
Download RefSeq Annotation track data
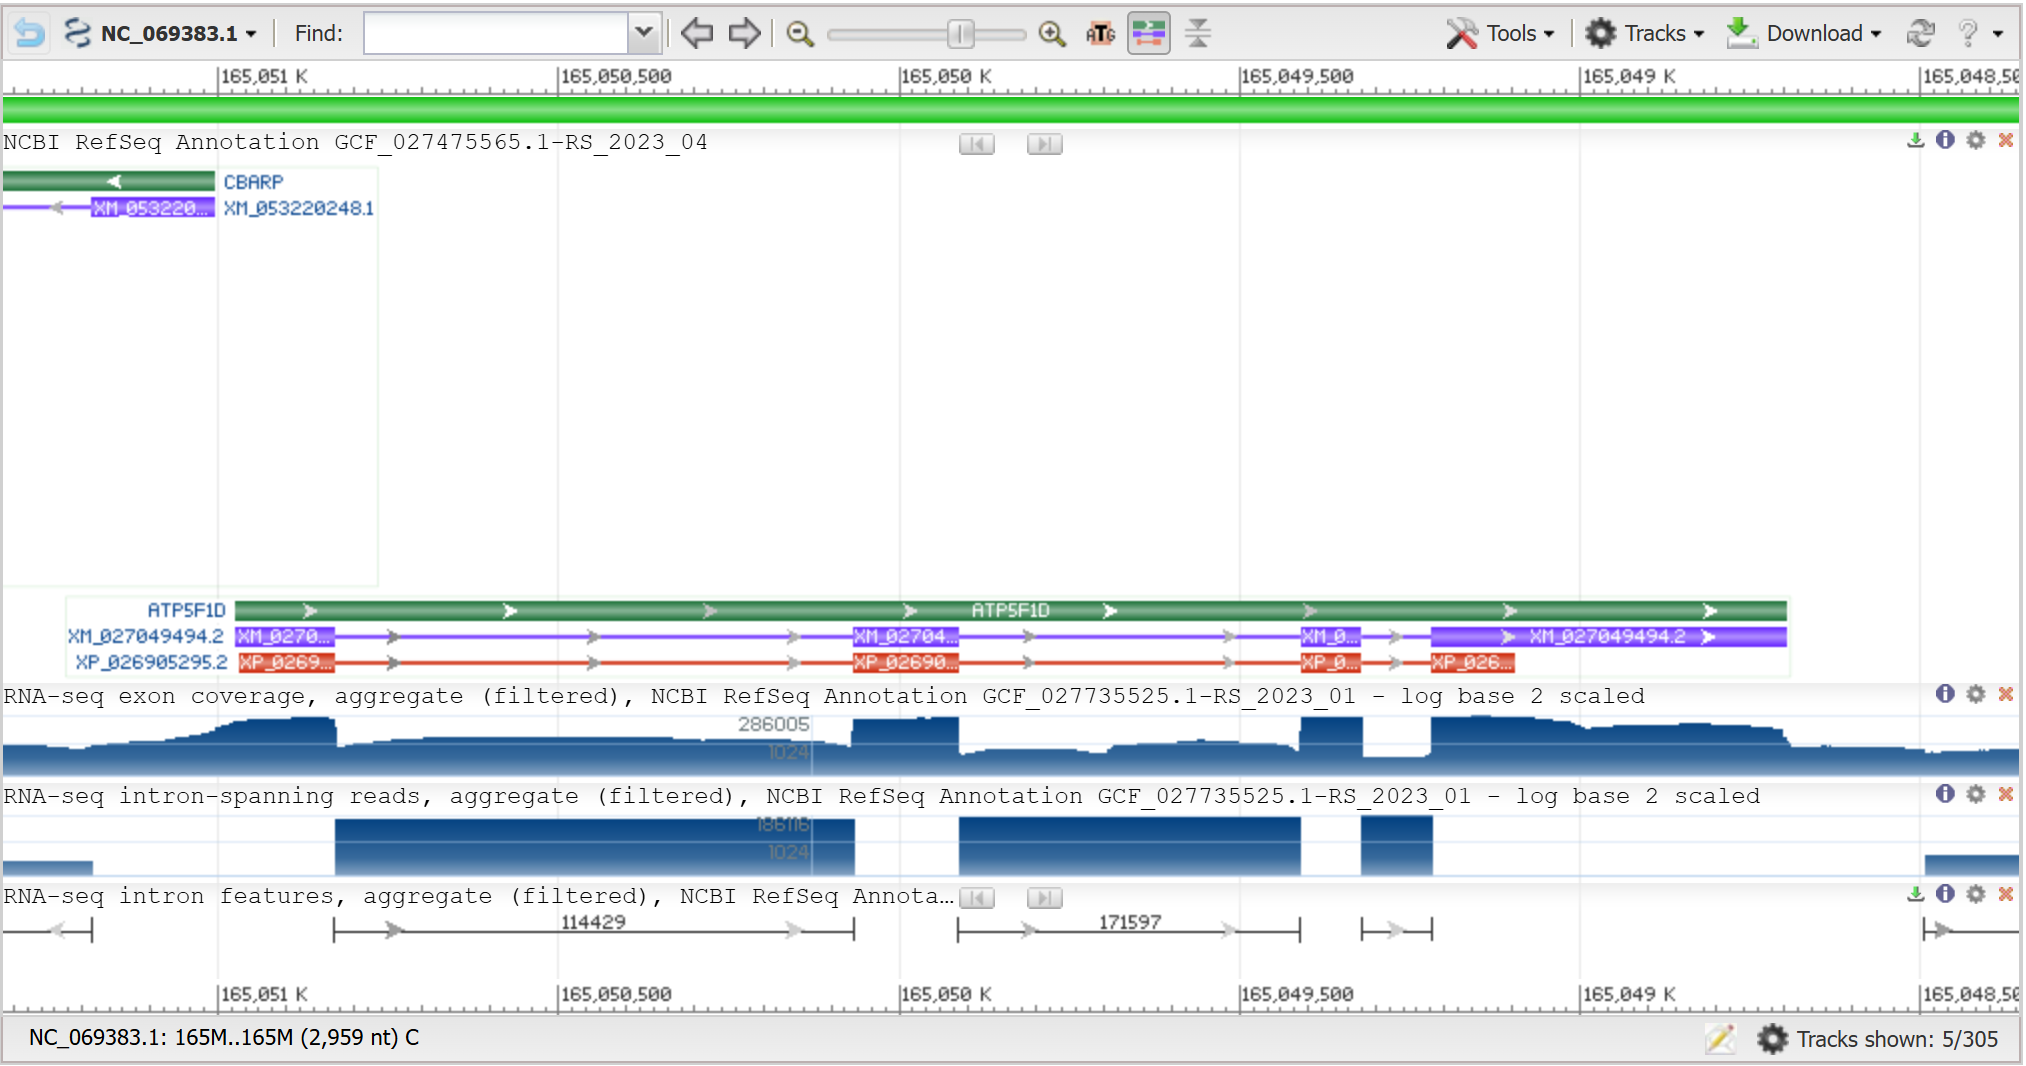(1915, 140)
